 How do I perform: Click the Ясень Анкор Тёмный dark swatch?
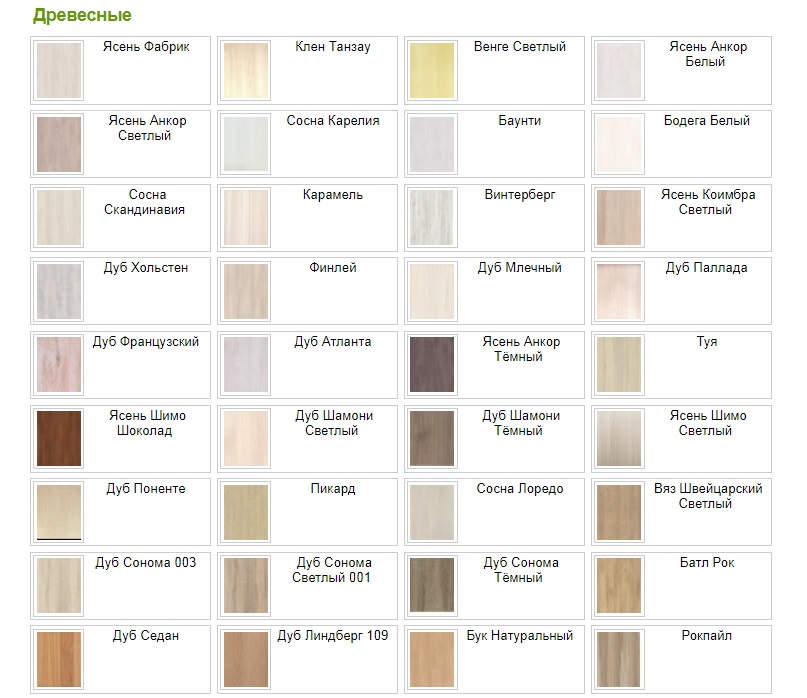433,365
